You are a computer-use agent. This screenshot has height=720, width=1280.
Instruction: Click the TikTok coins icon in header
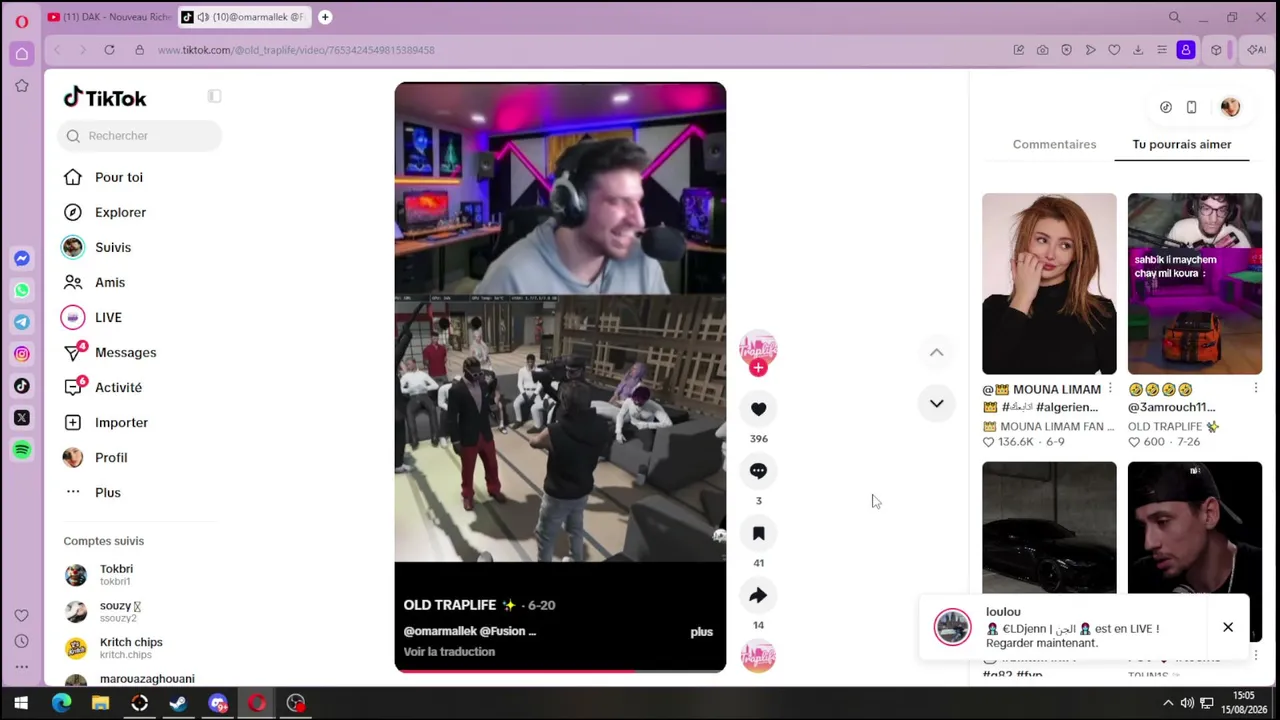(x=1166, y=107)
